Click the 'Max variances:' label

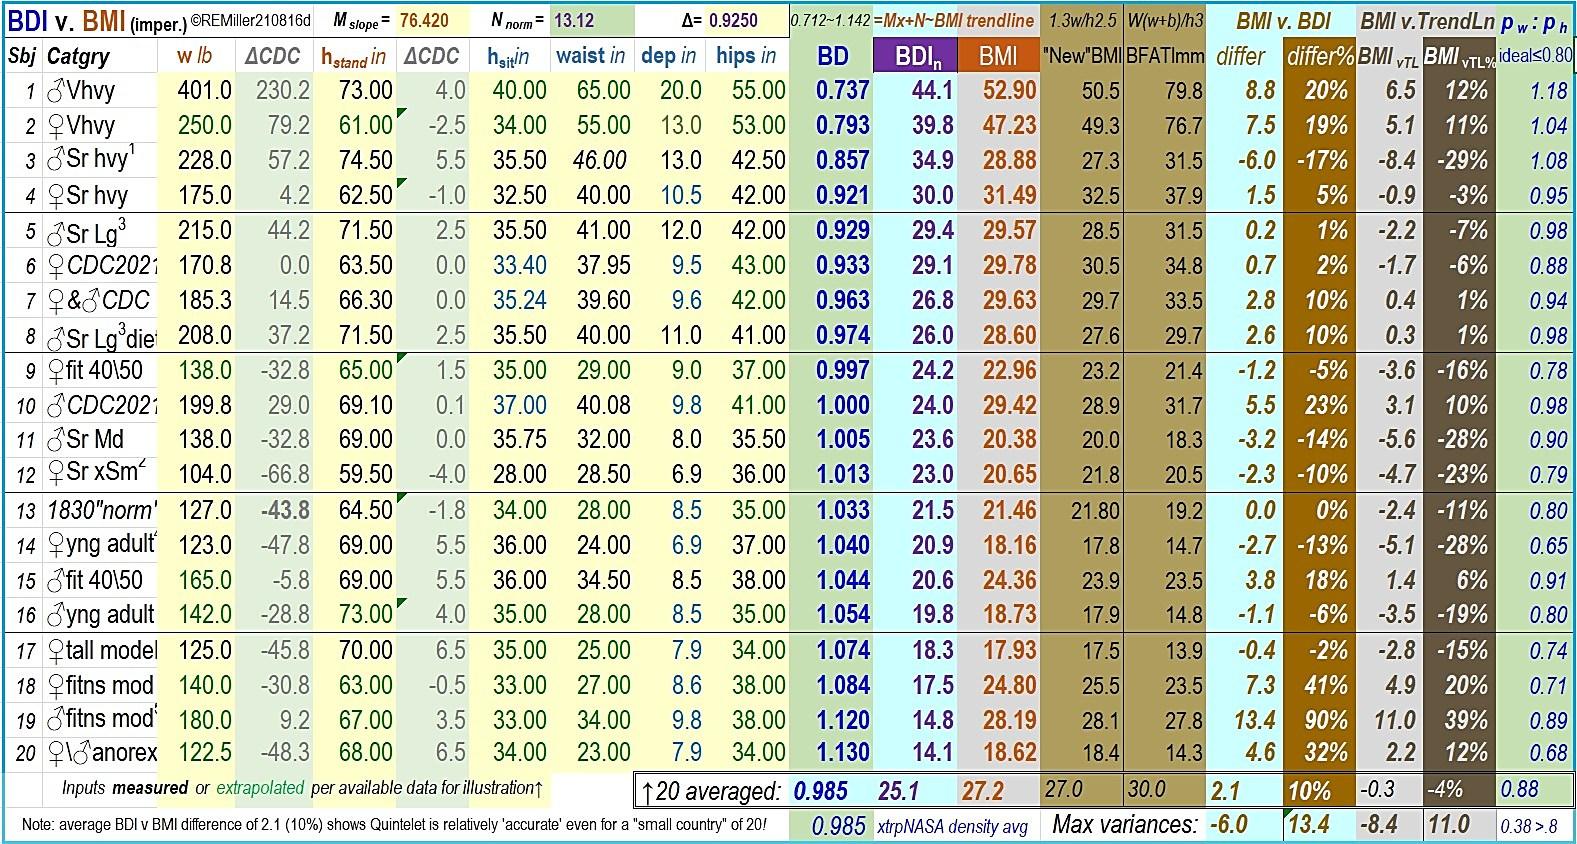click(1124, 825)
